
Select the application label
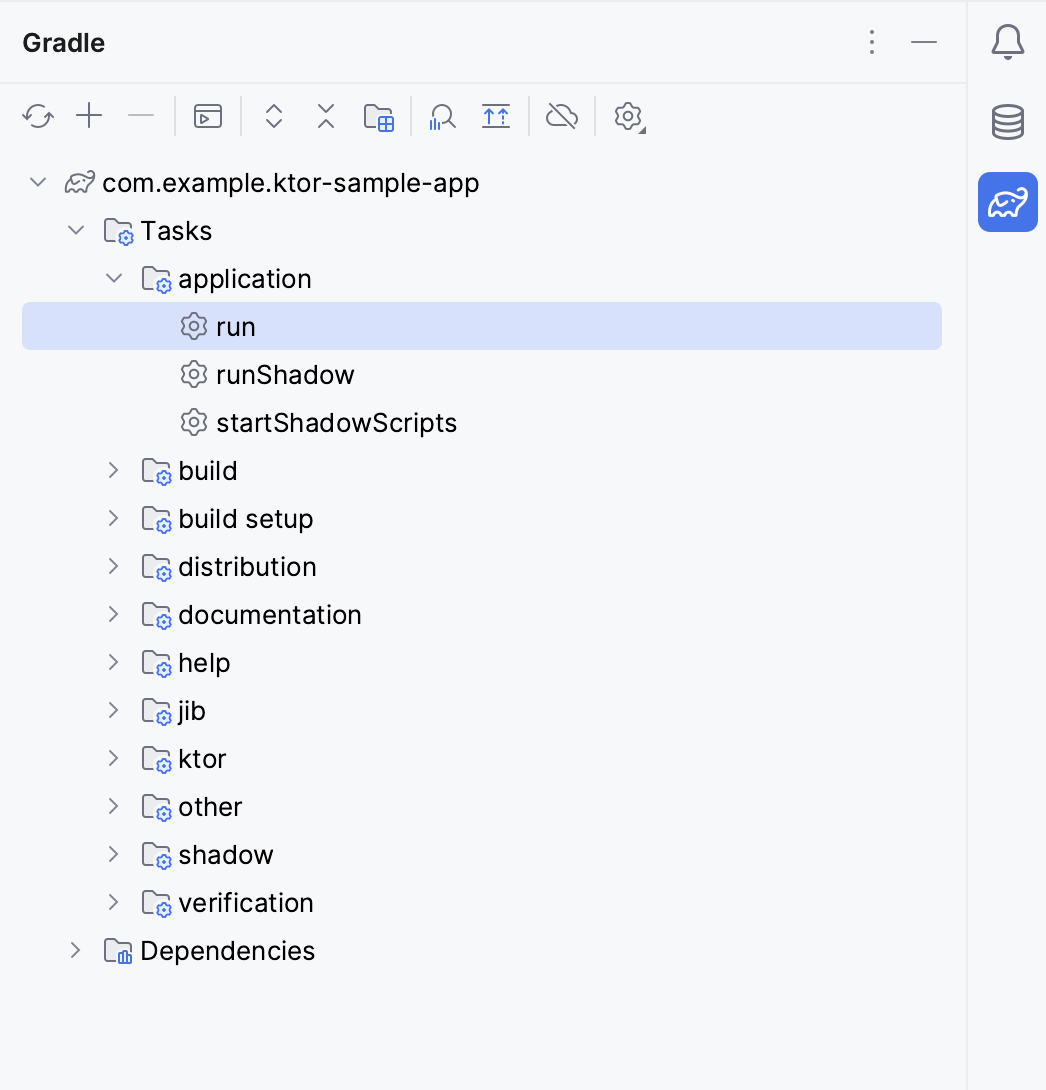(x=245, y=279)
